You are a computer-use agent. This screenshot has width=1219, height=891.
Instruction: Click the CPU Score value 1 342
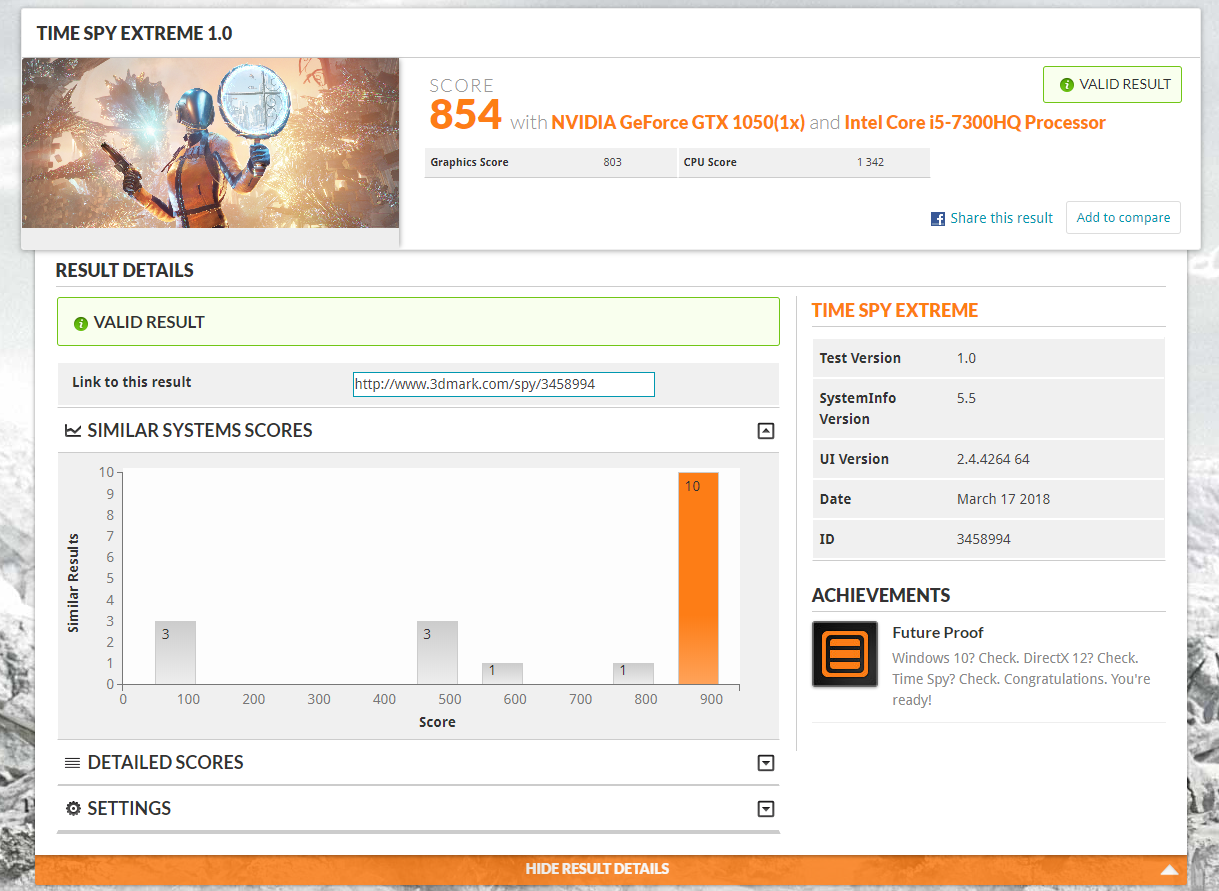click(x=870, y=162)
